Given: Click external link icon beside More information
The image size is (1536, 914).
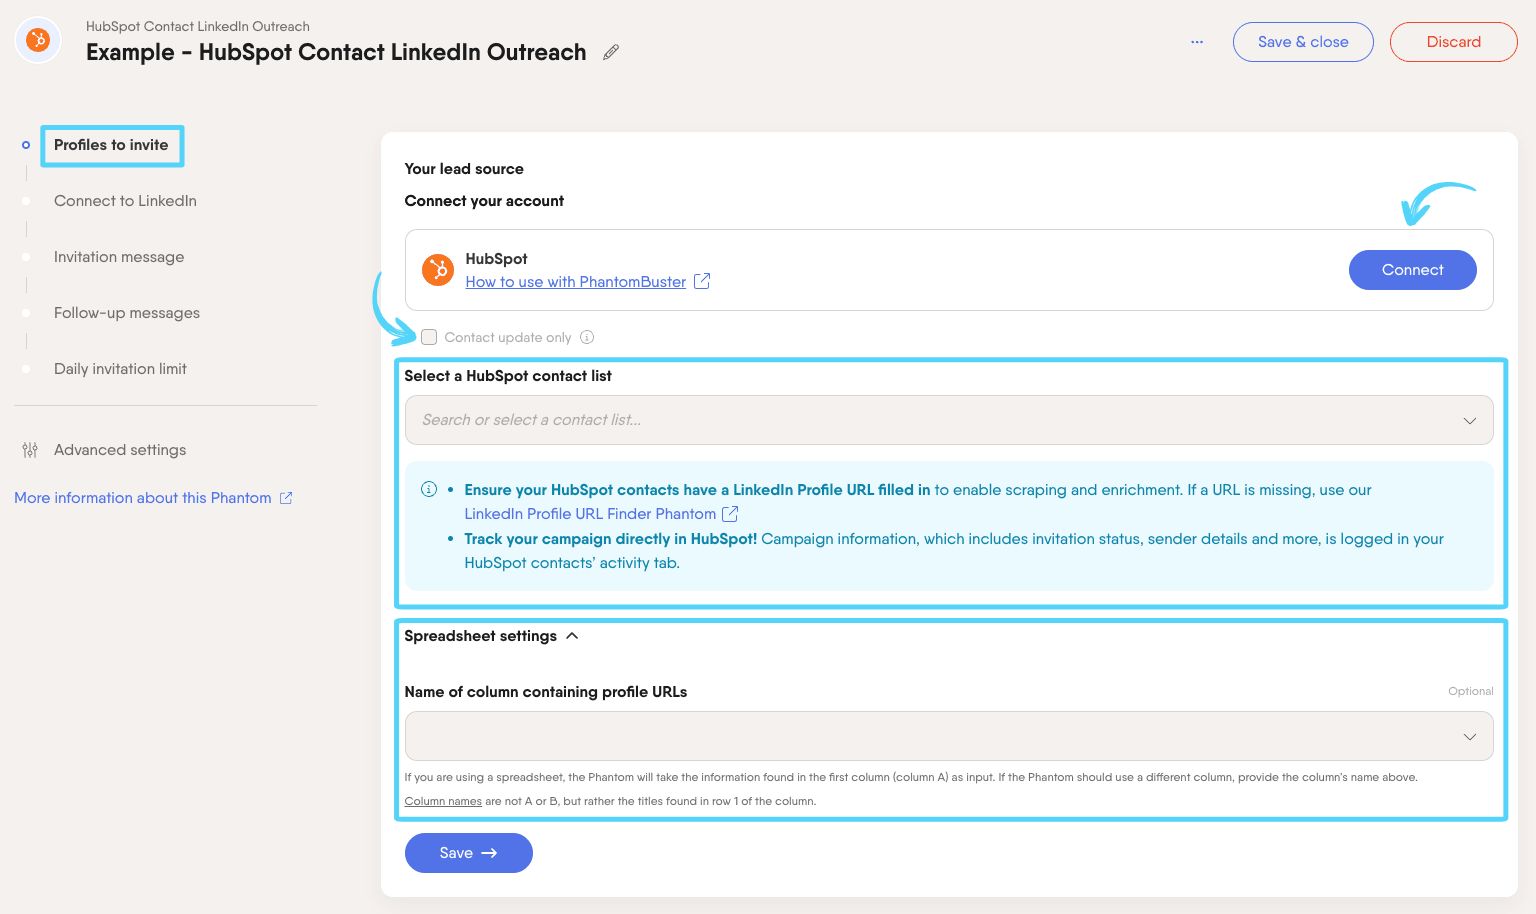Looking at the screenshot, I should point(286,498).
